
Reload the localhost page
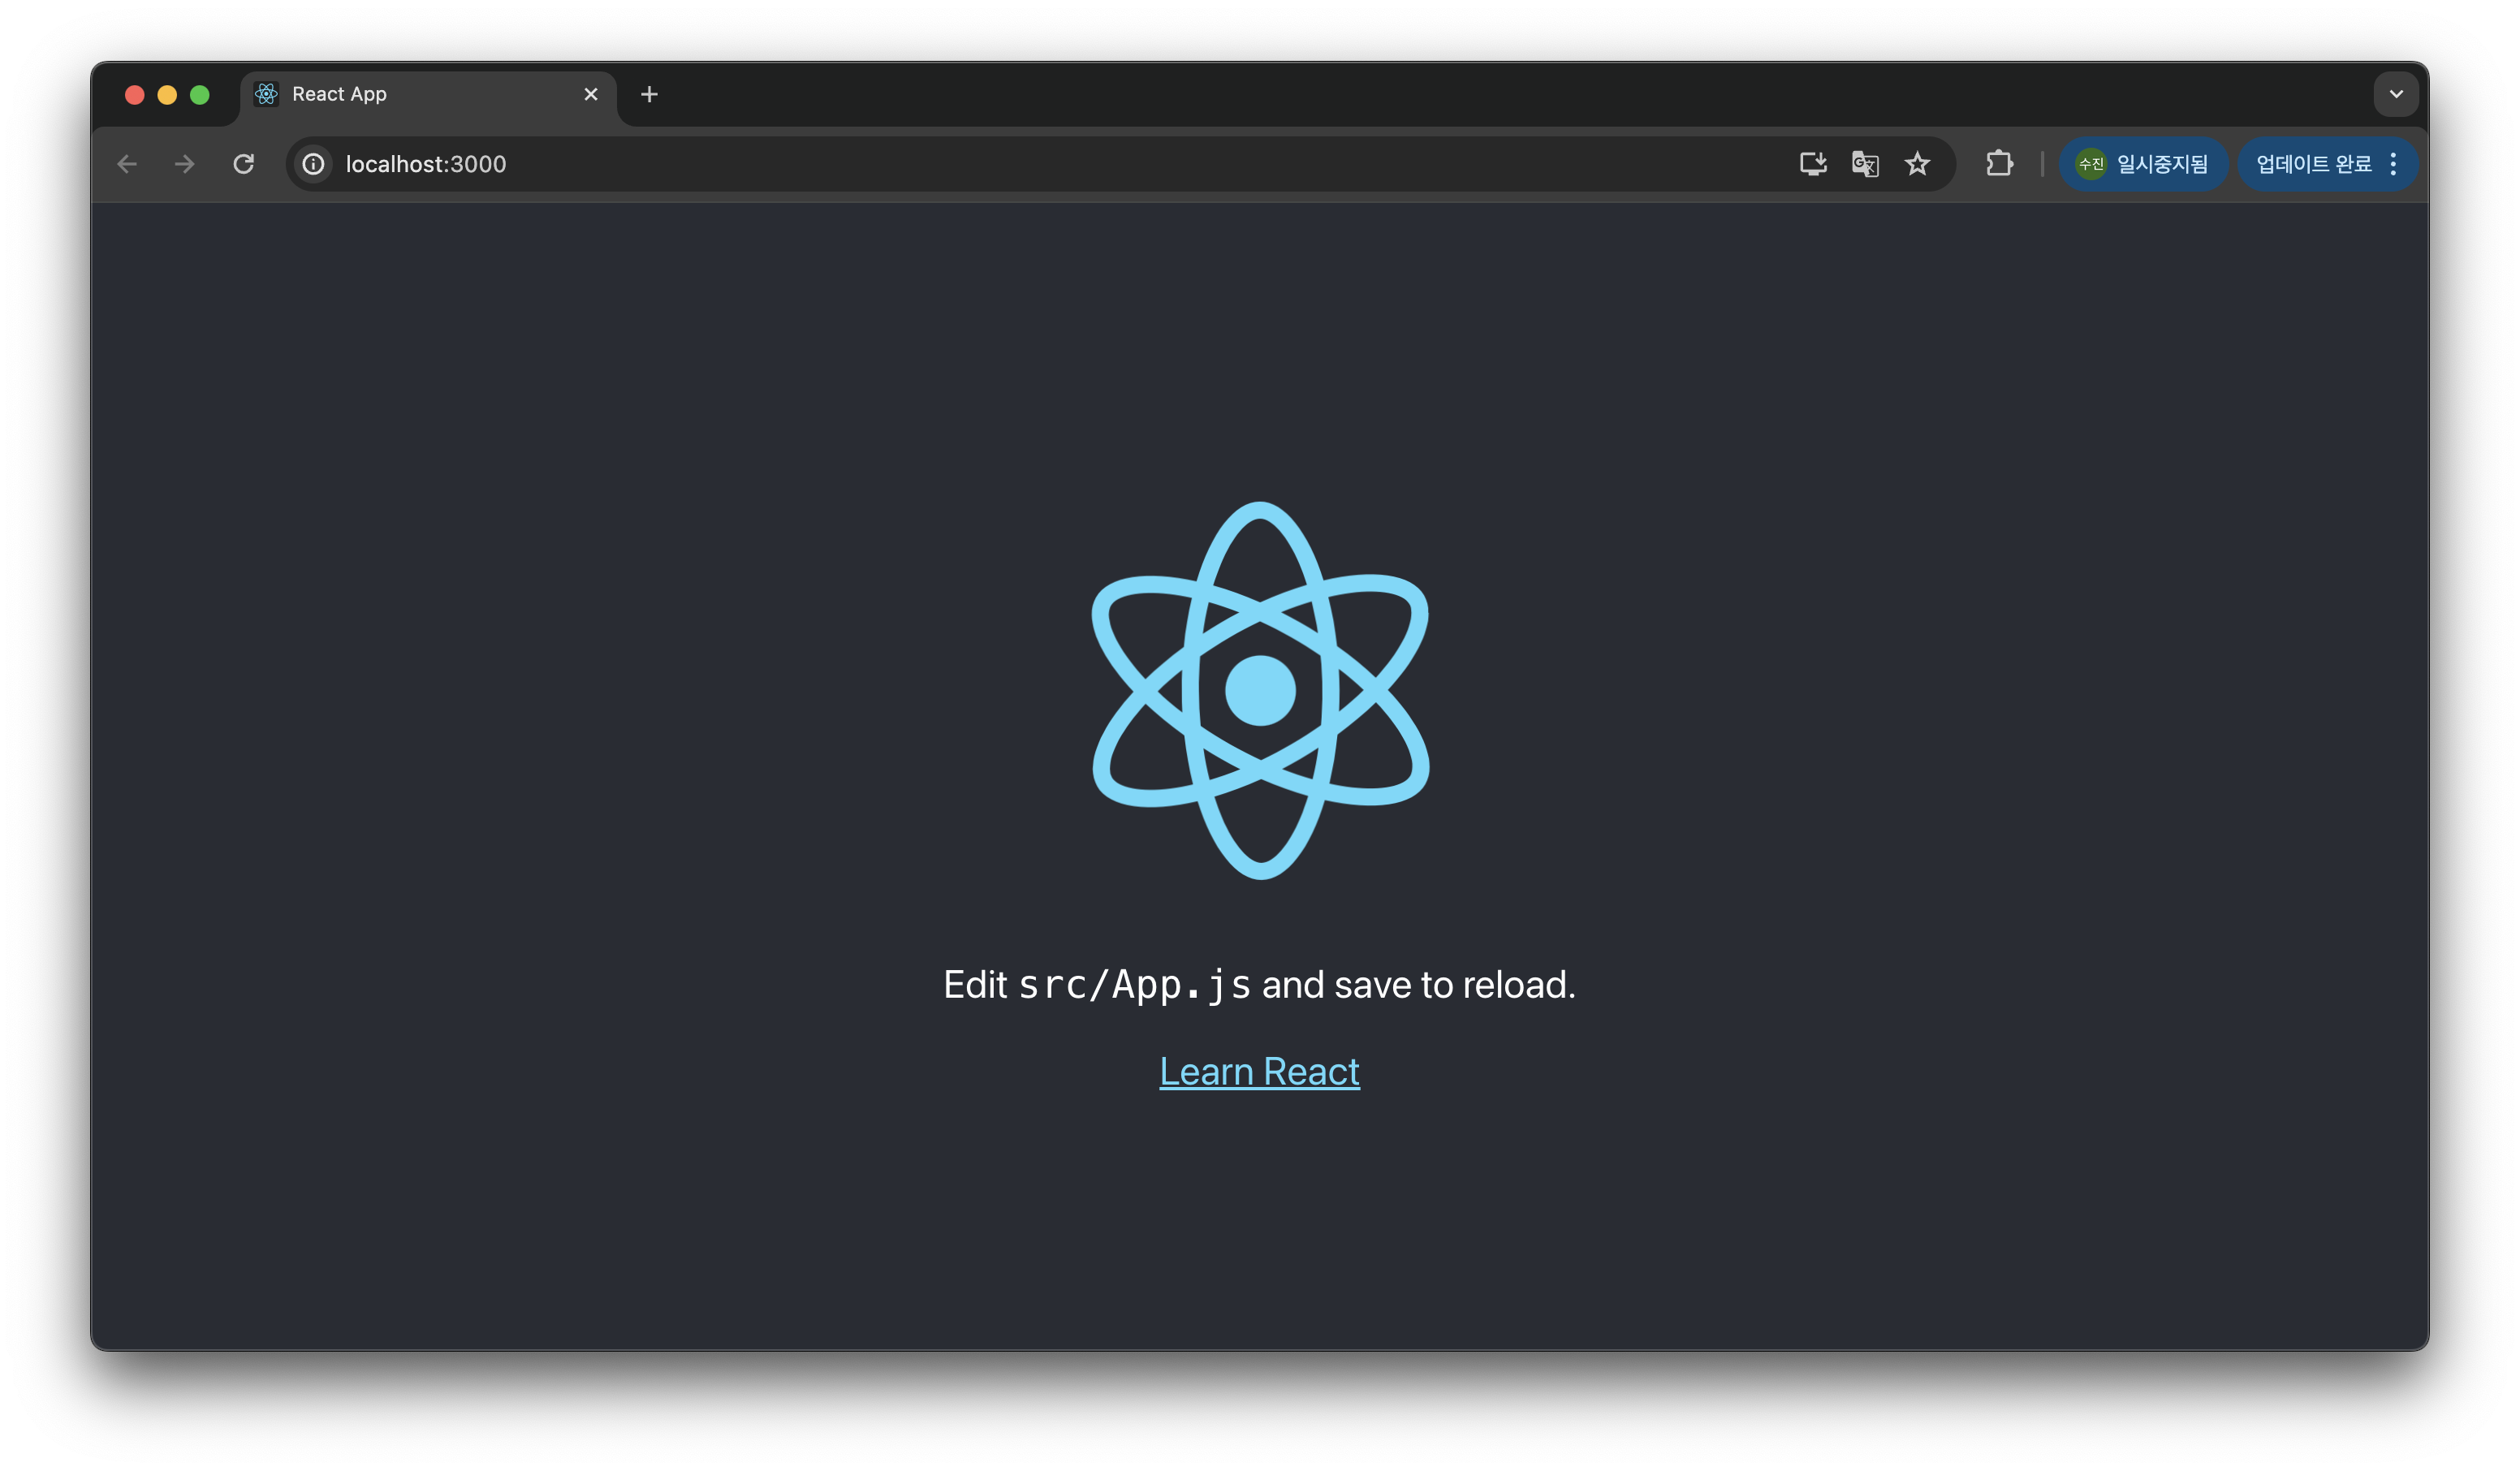tap(244, 164)
